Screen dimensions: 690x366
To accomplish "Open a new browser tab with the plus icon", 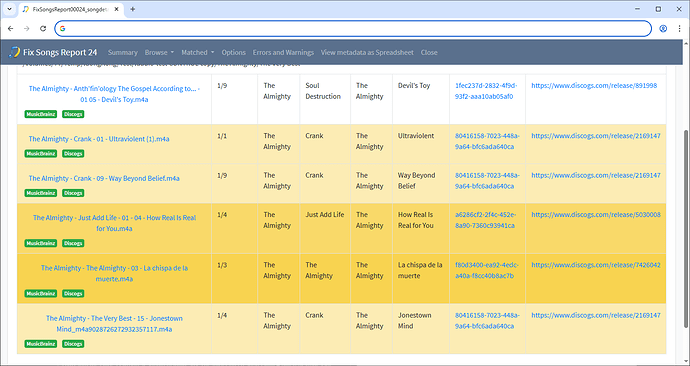I will point(132,9).
